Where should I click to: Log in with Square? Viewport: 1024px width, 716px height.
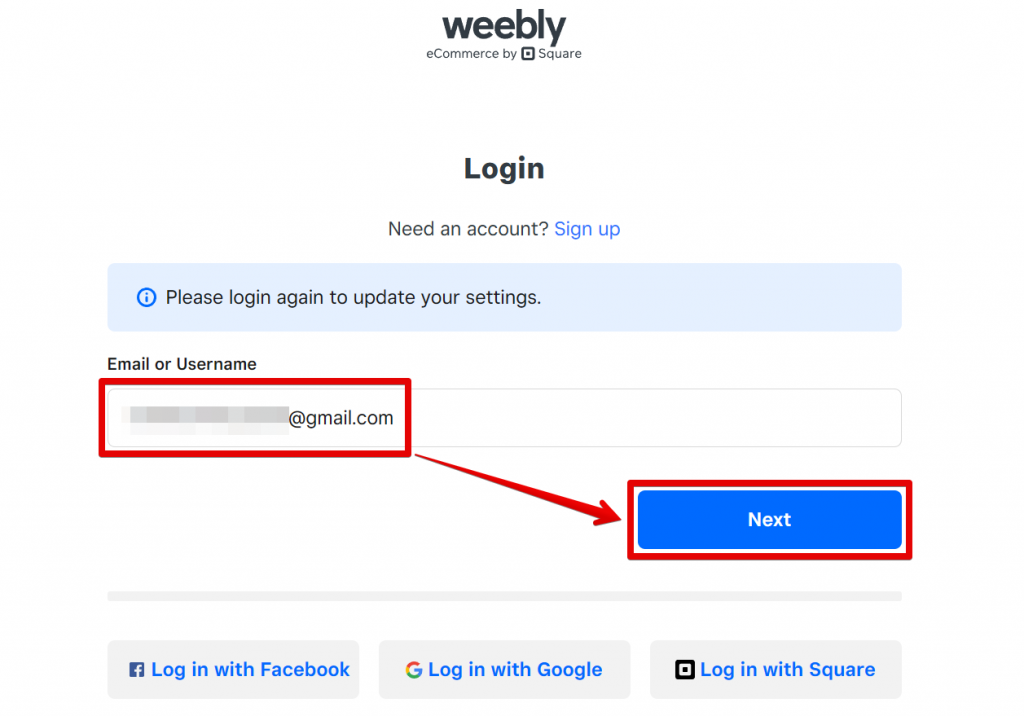[x=775, y=669]
